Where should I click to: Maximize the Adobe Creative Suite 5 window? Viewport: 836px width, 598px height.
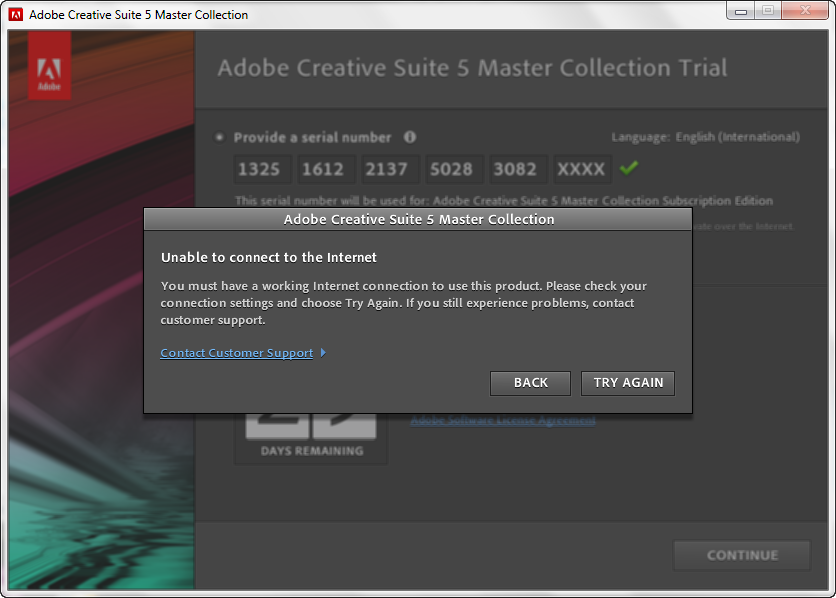768,11
